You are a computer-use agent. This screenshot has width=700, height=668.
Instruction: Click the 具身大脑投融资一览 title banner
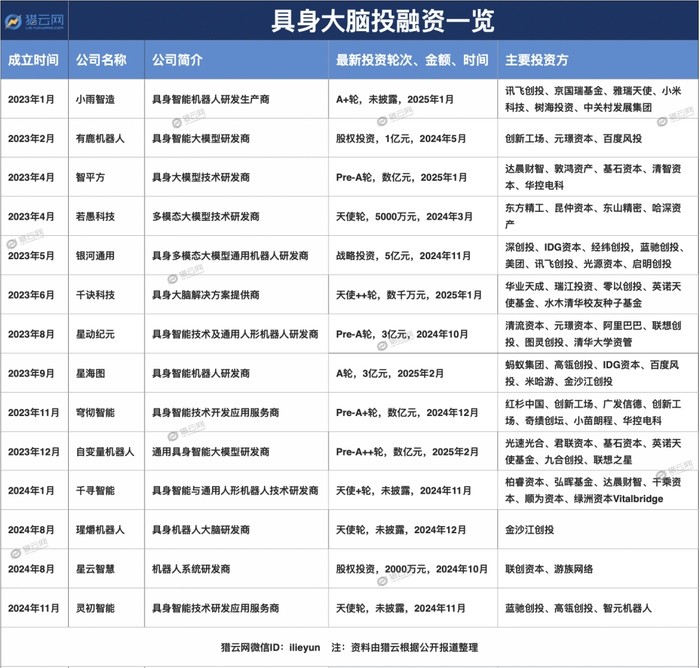tap(383, 21)
